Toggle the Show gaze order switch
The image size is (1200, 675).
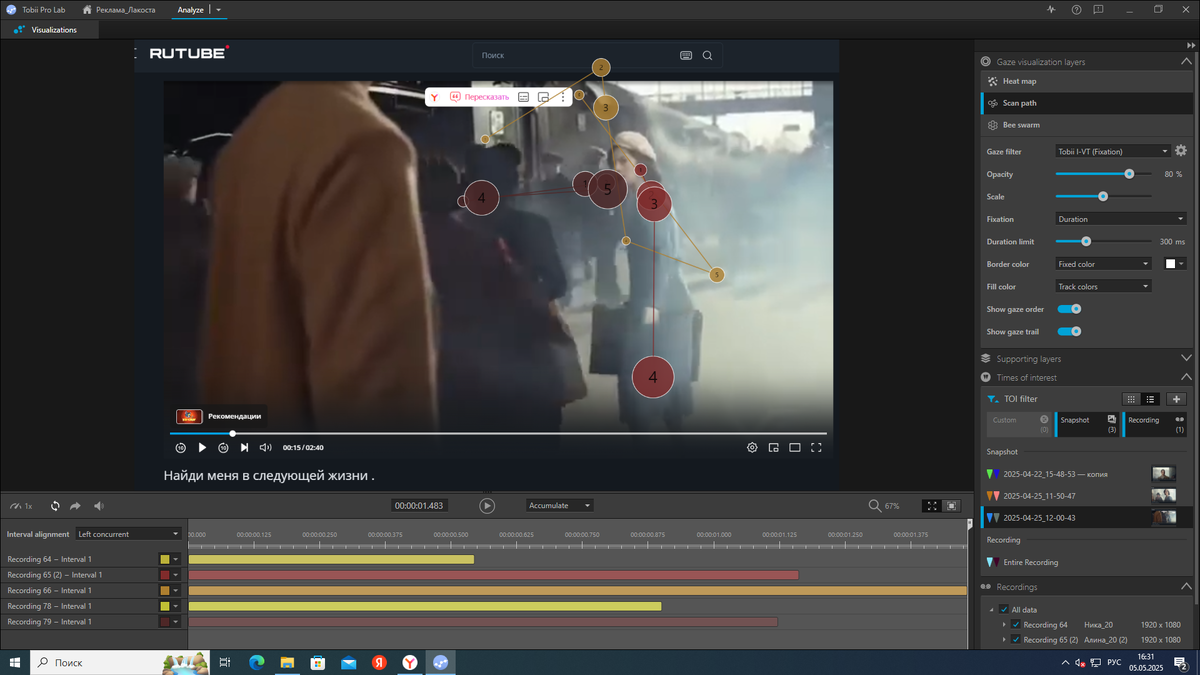pos(1069,309)
